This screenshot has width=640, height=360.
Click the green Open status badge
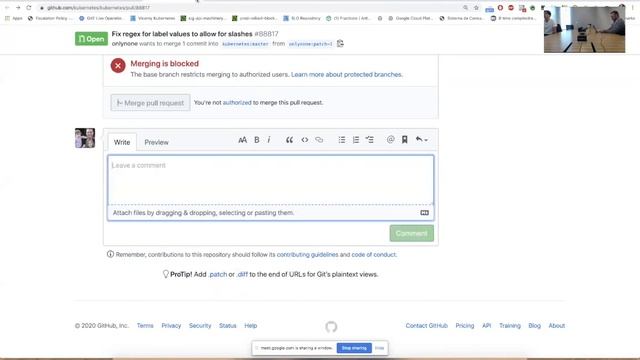(91, 39)
